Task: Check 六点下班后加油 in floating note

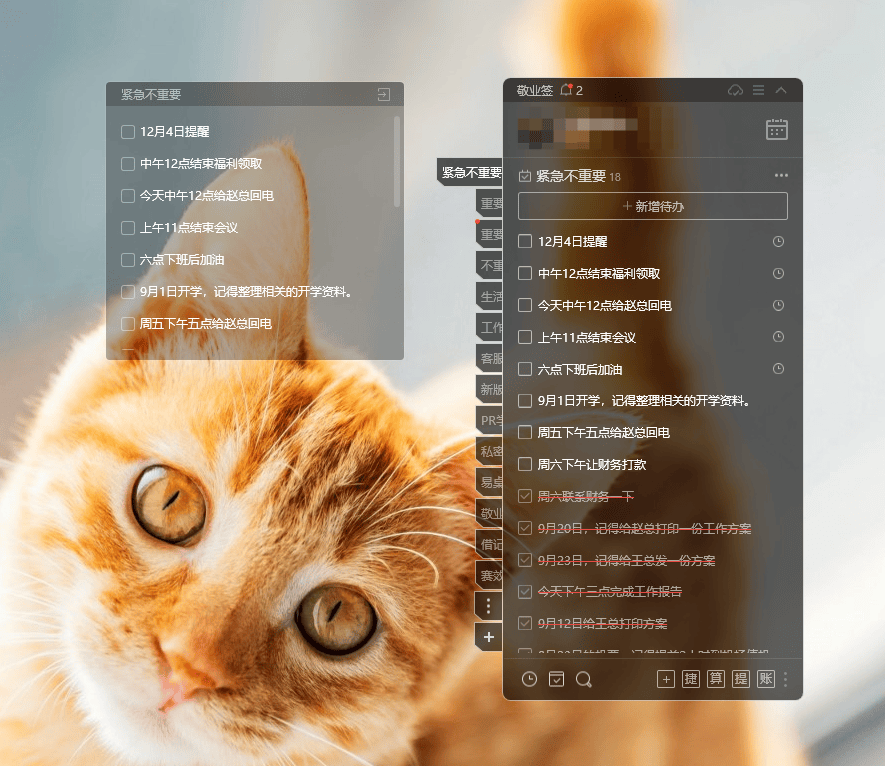Action: [x=128, y=260]
